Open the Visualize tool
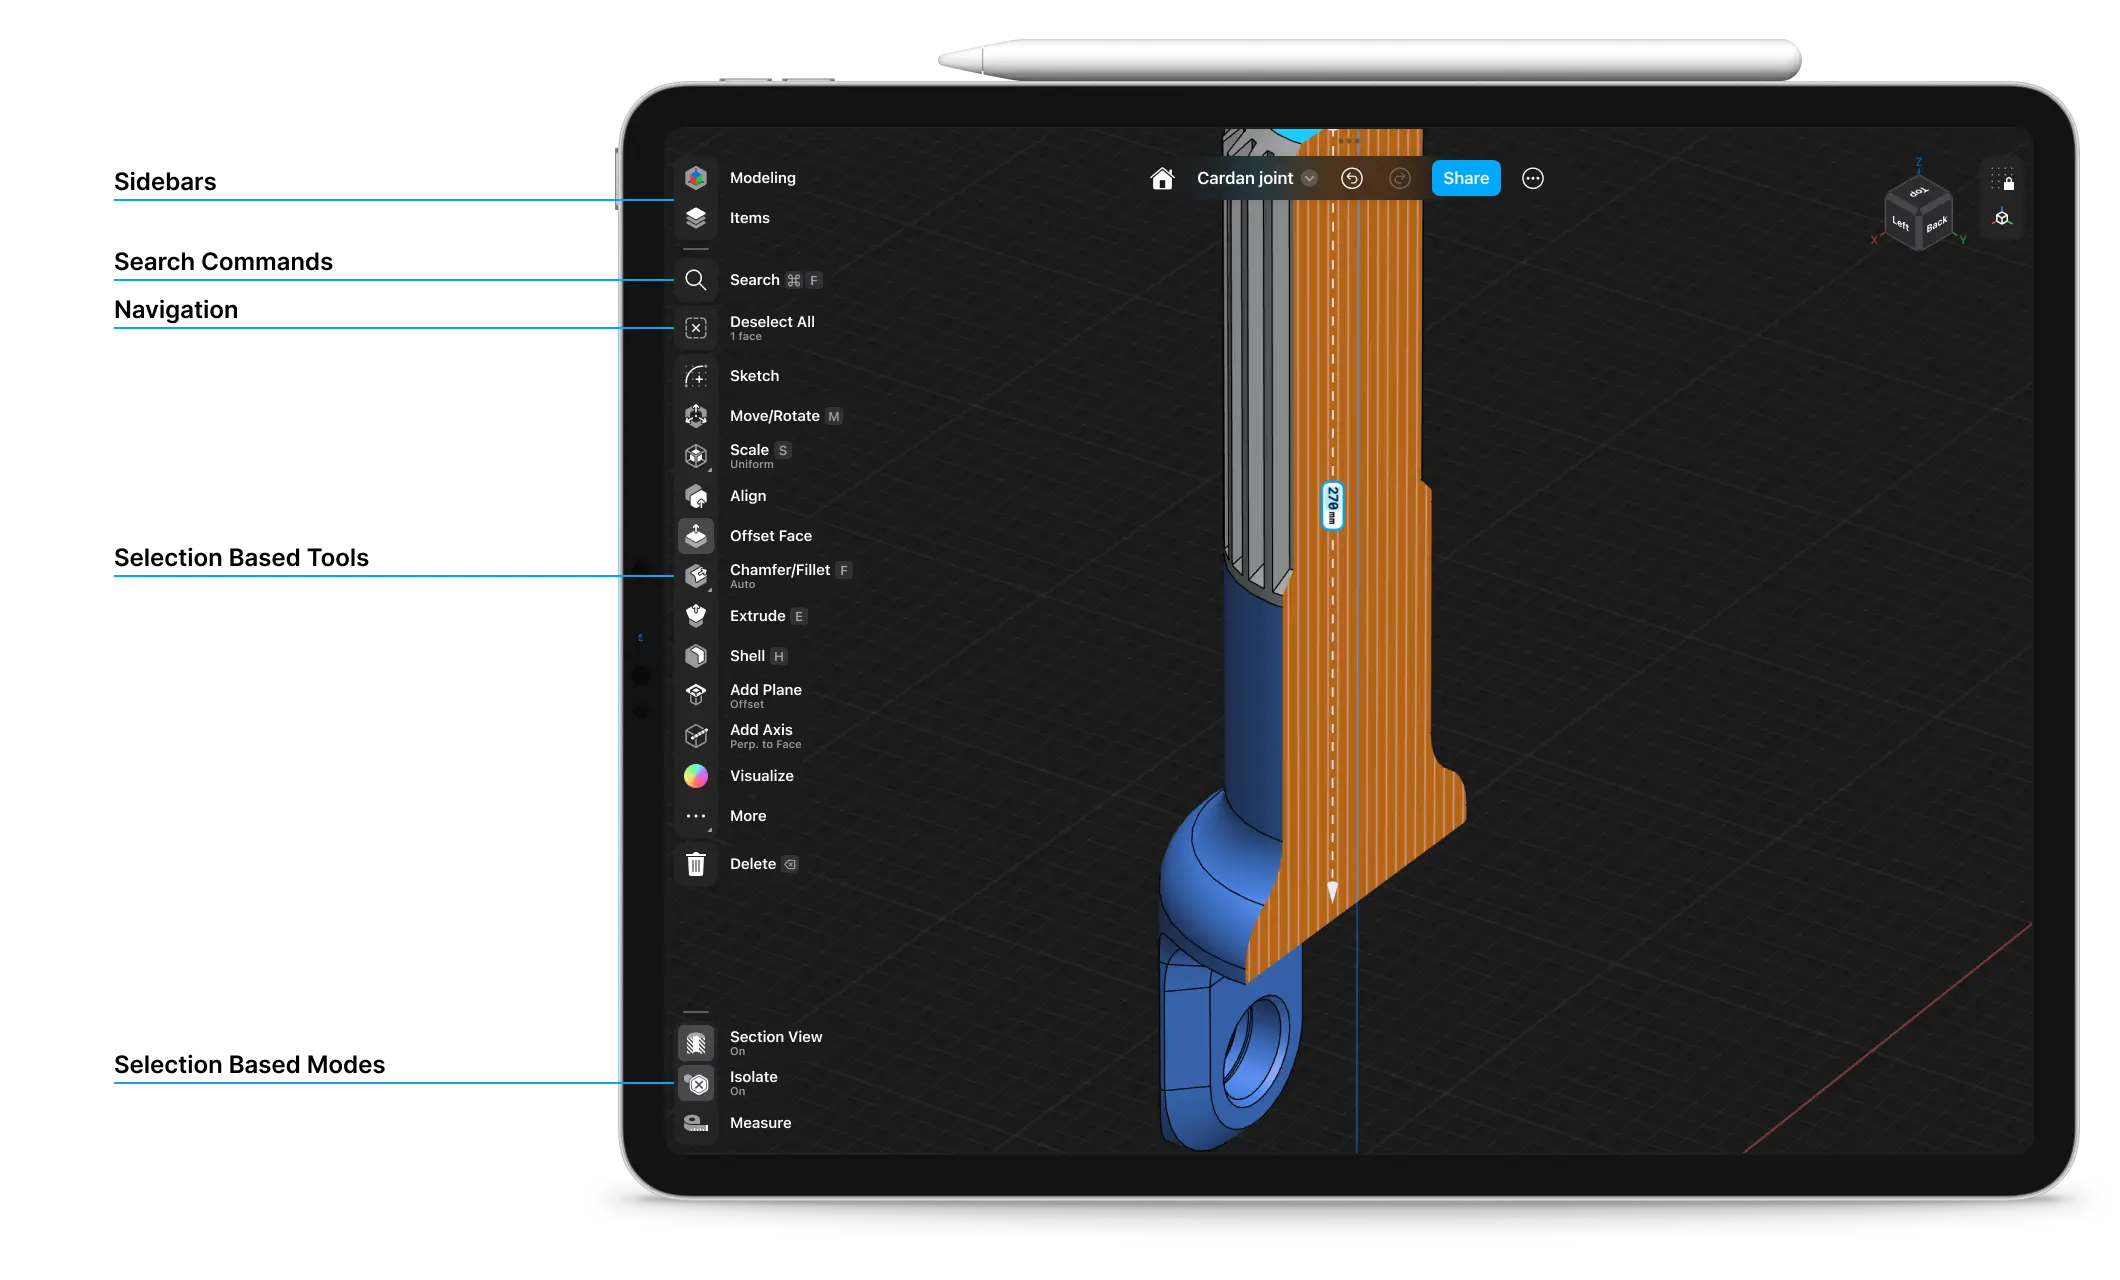The image size is (2120, 1280). 761,776
